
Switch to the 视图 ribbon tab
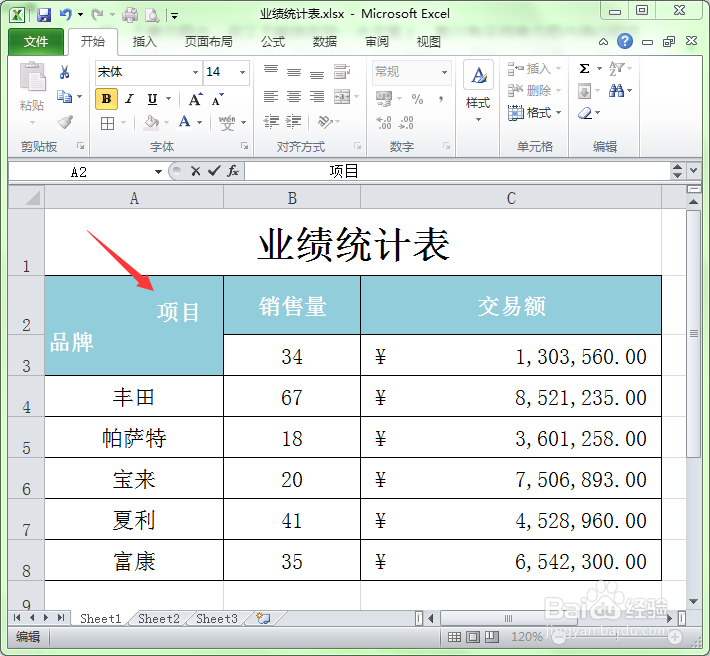tap(429, 42)
